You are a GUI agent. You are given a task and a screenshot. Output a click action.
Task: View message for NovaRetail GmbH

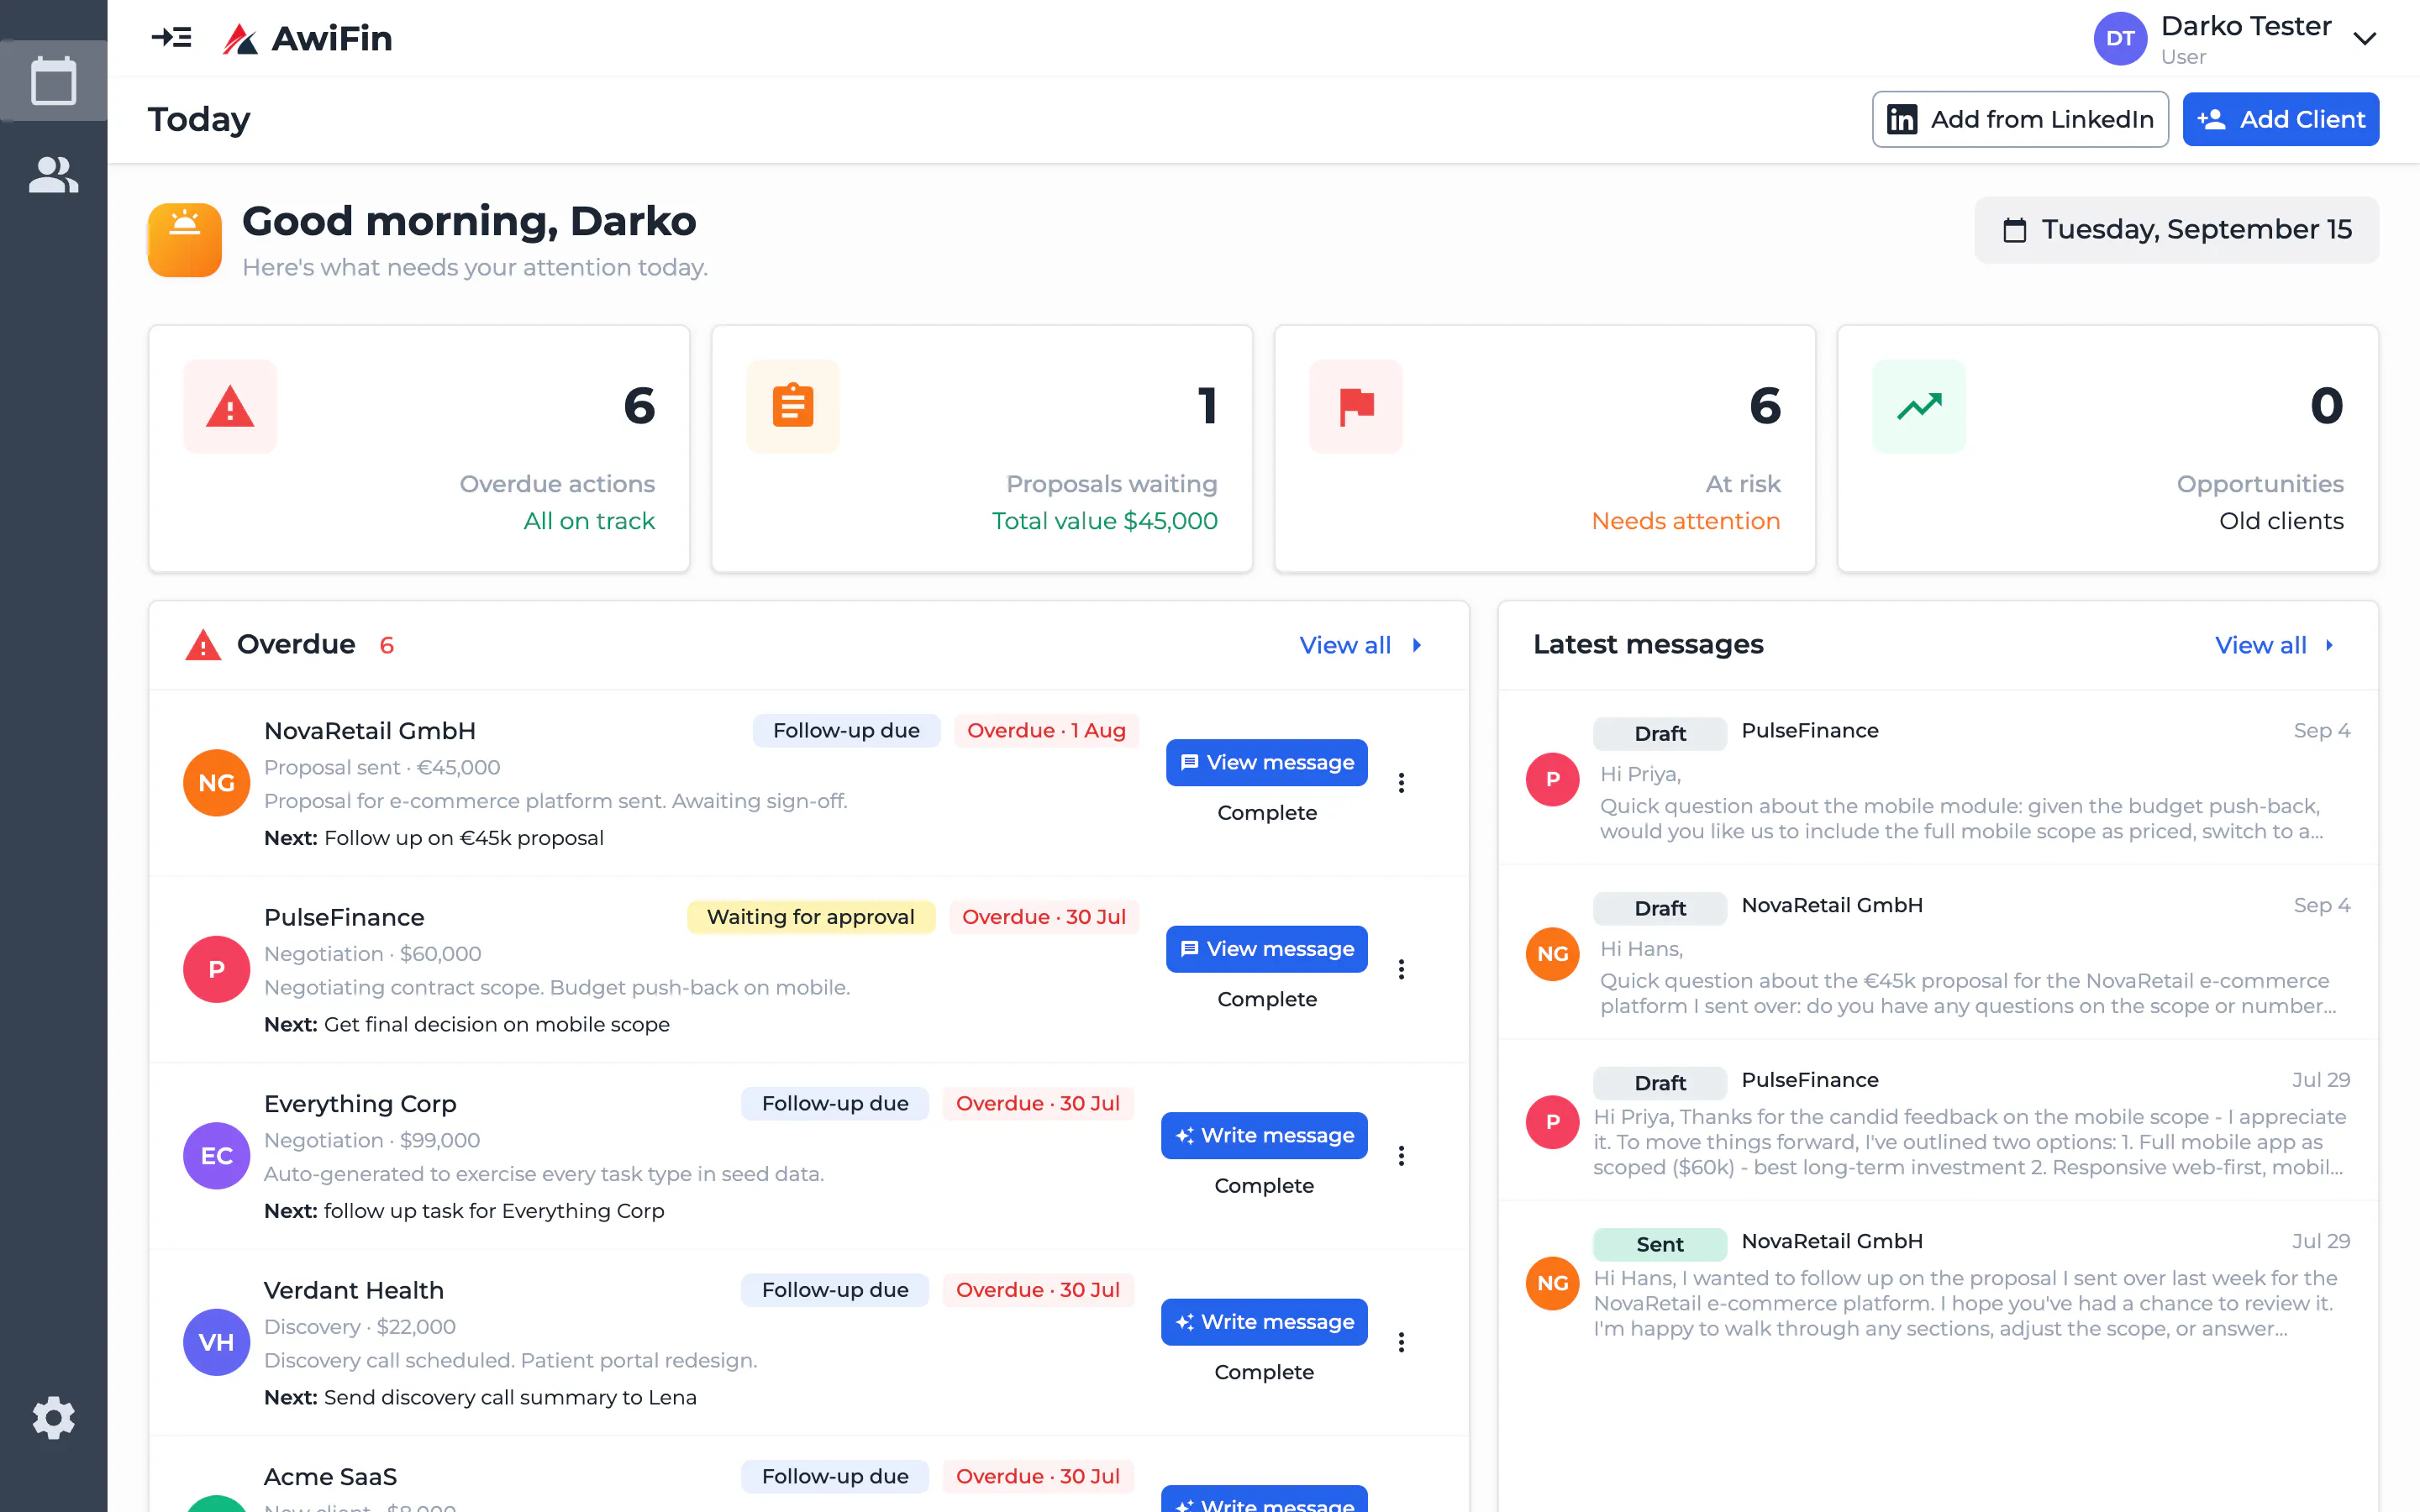tap(1266, 762)
